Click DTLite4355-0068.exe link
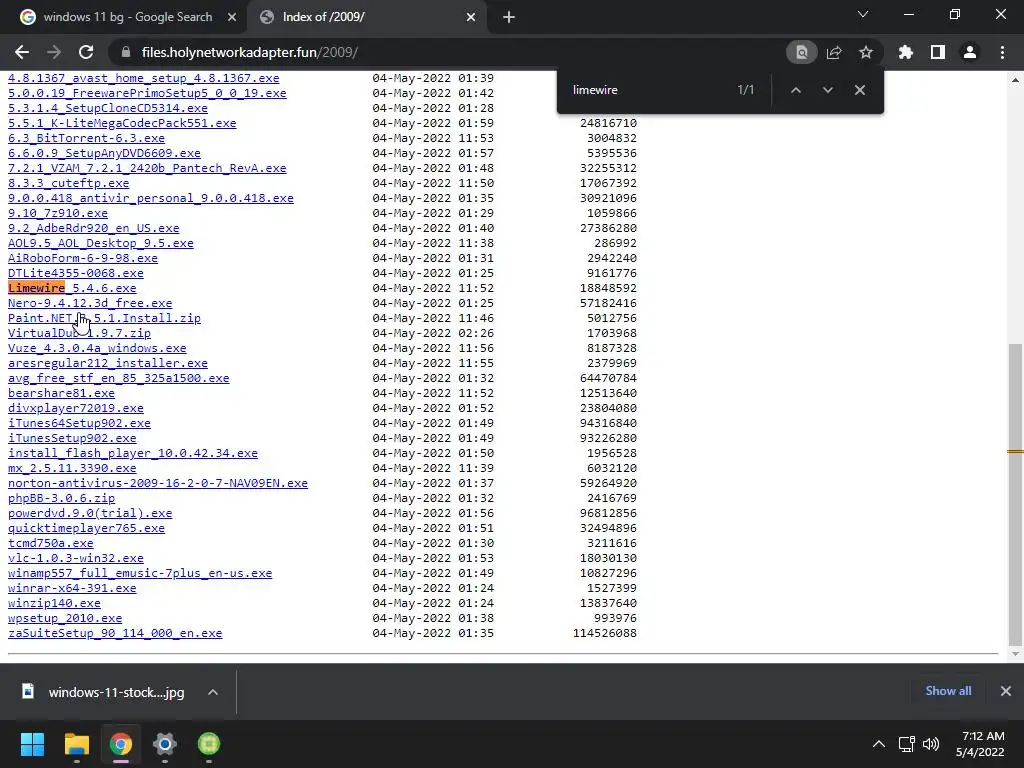Image resolution: width=1024 pixels, height=768 pixels. click(76, 273)
